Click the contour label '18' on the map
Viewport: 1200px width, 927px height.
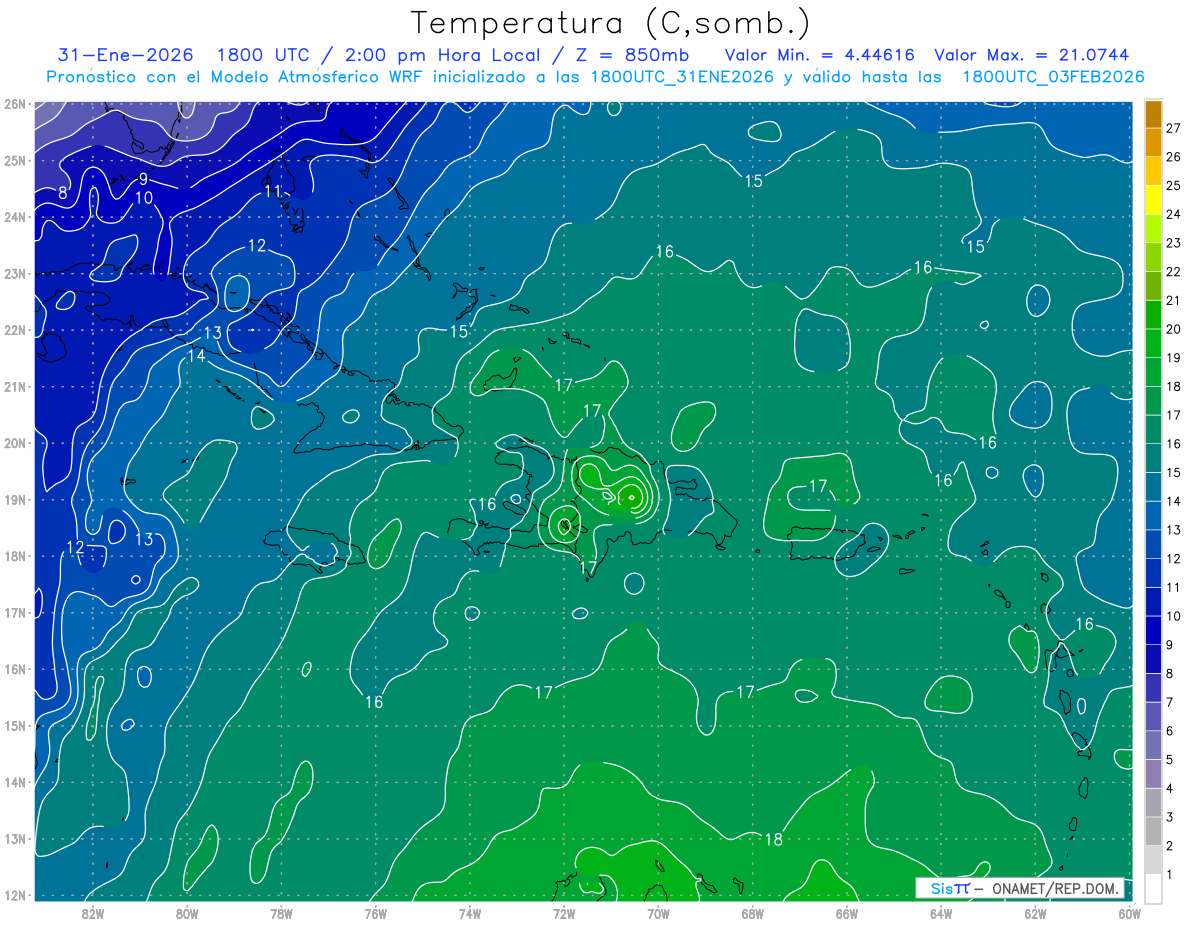coord(773,839)
